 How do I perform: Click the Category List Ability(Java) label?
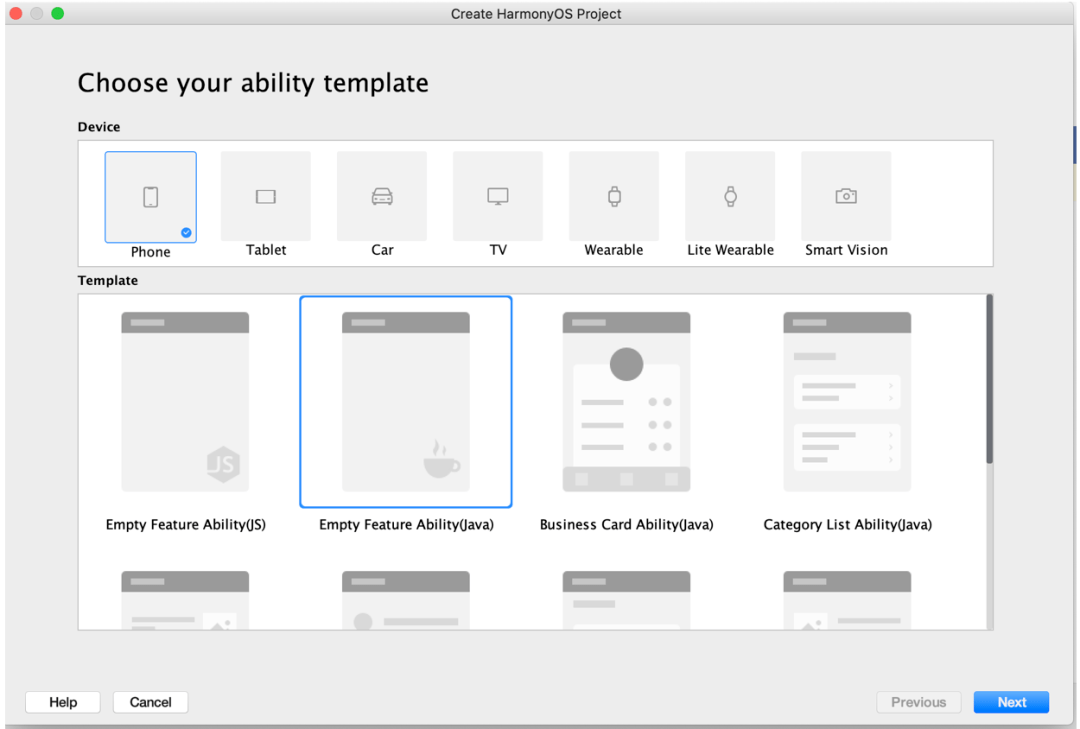tap(847, 524)
